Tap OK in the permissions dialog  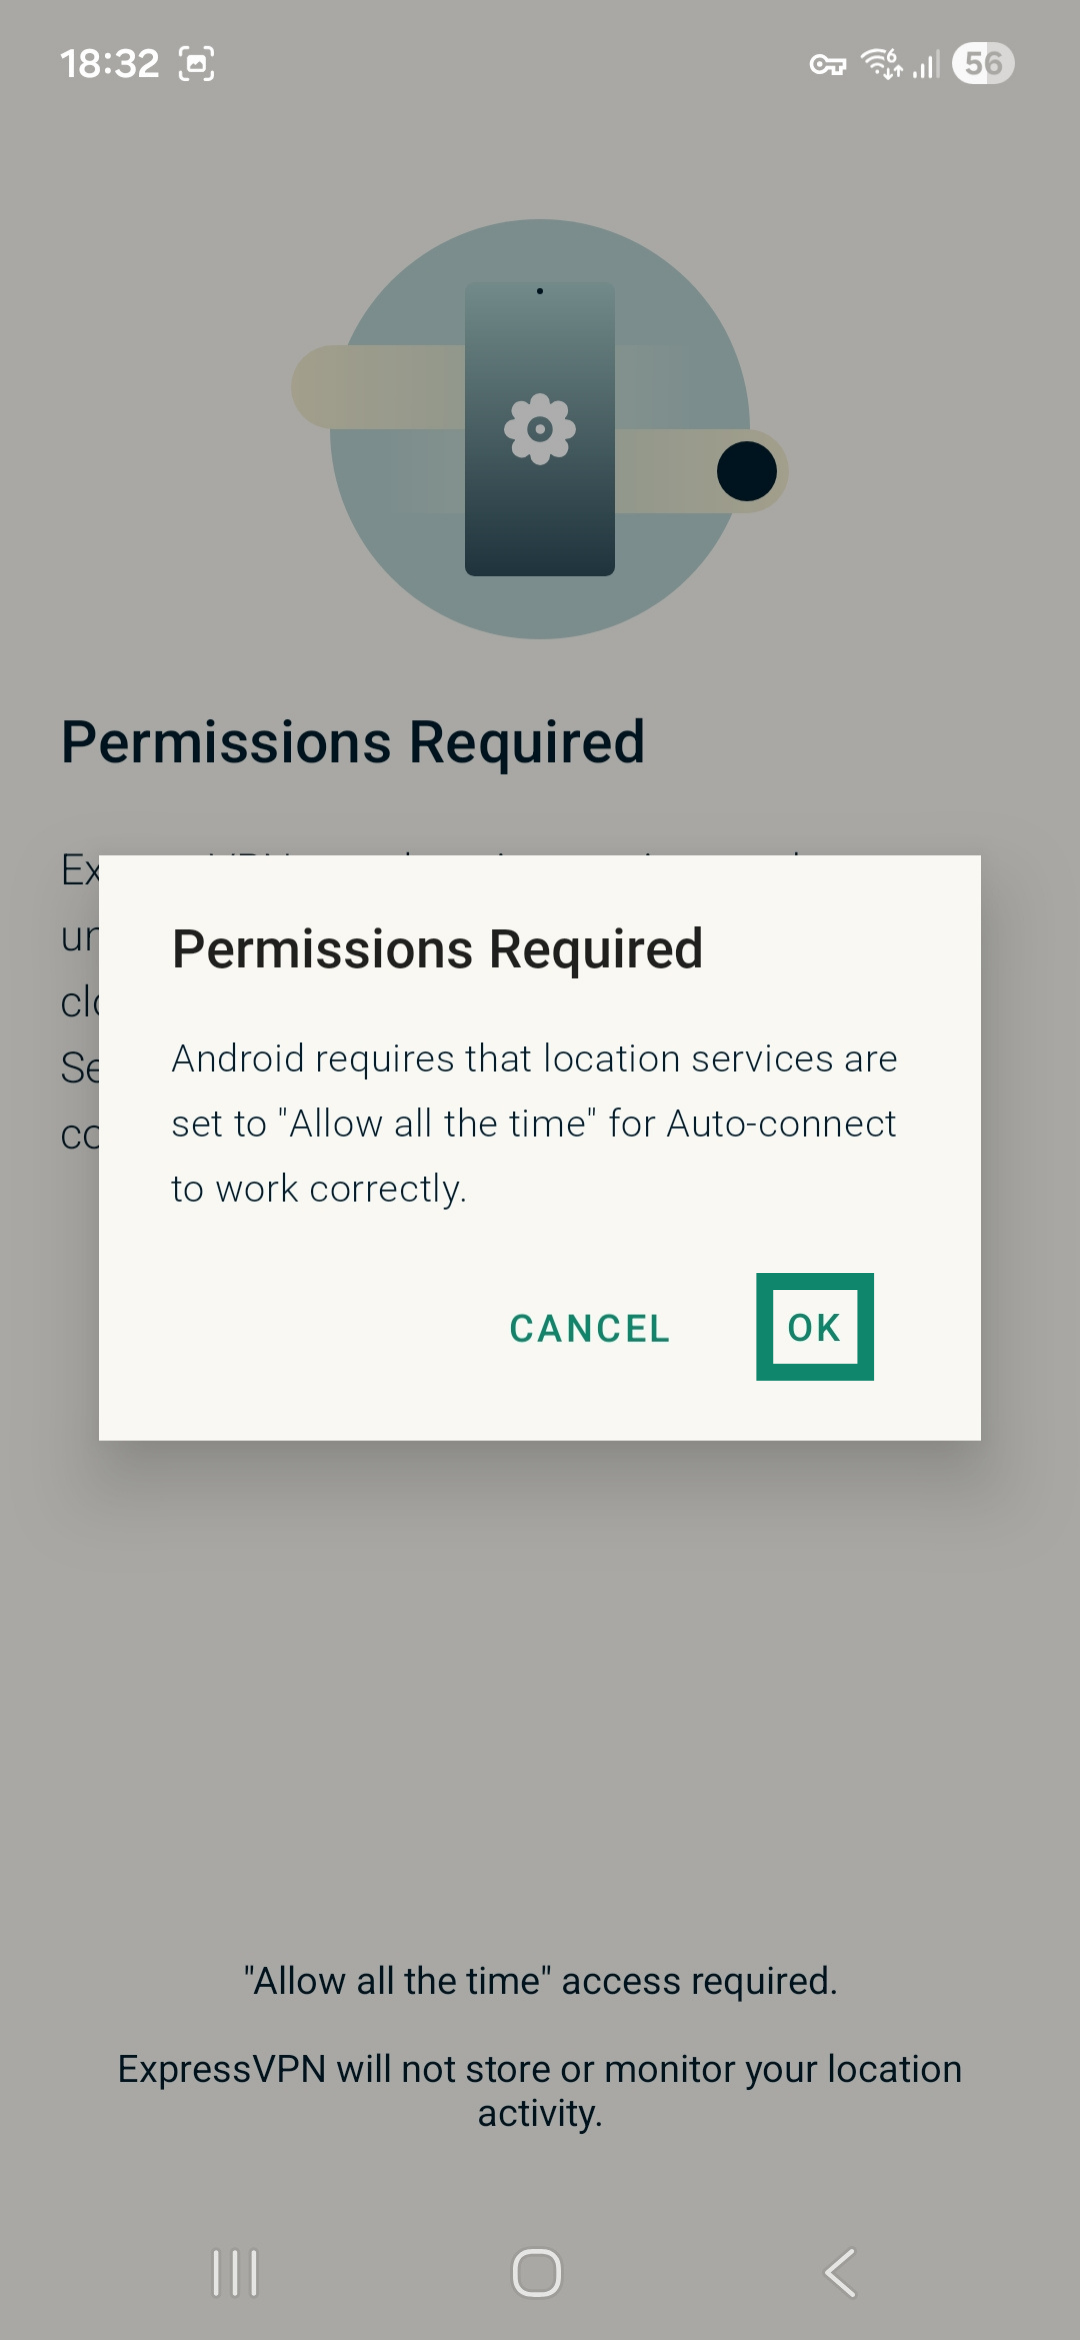pos(814,1327)
